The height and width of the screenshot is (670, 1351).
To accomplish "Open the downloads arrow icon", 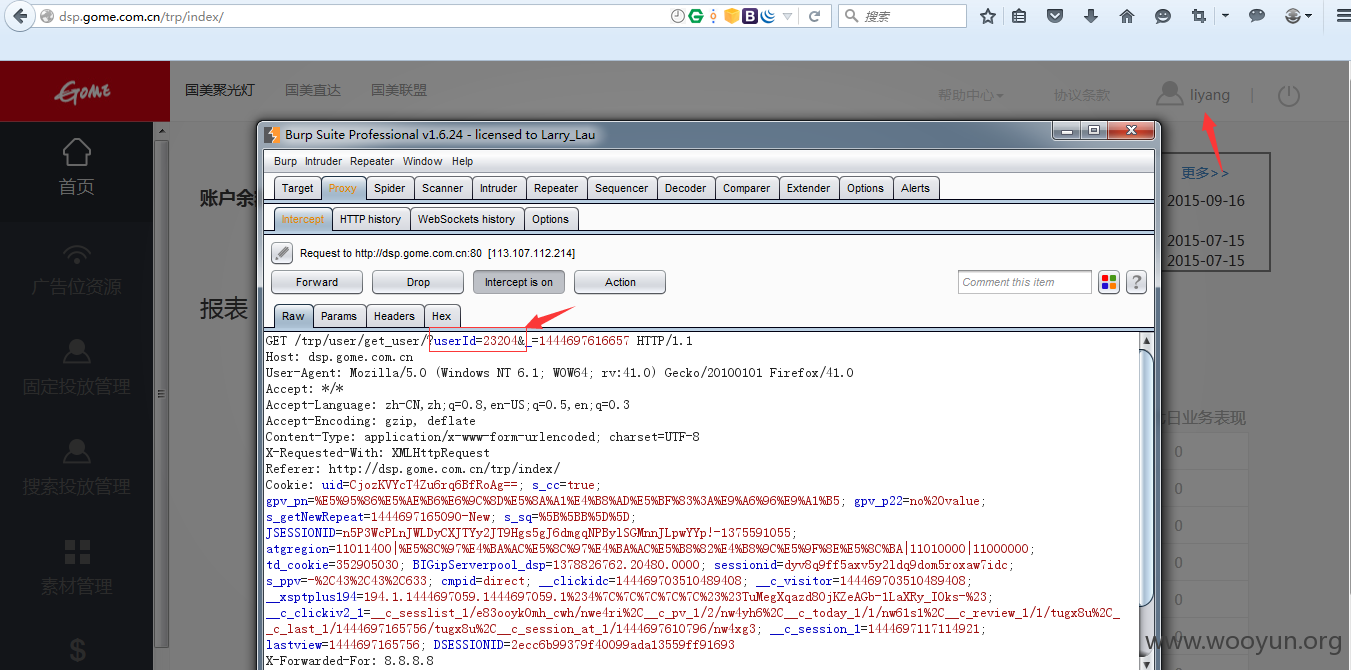I will tap(1091, 16).
